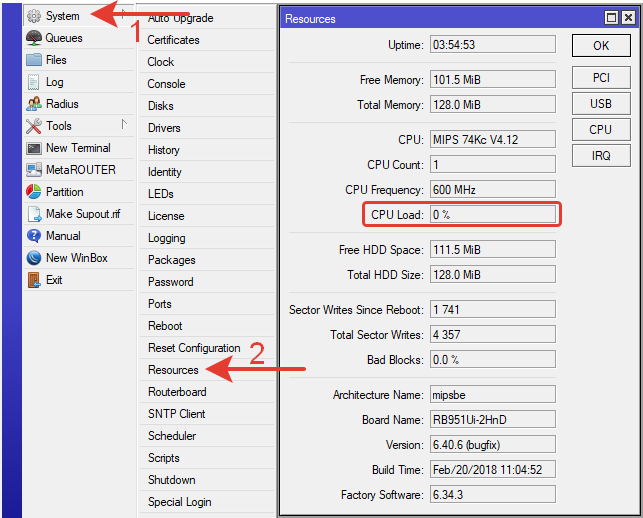Viewport: 643px width, 518px height.
Task: Open the Log menu entry
Action: click(x=79, y=82)
